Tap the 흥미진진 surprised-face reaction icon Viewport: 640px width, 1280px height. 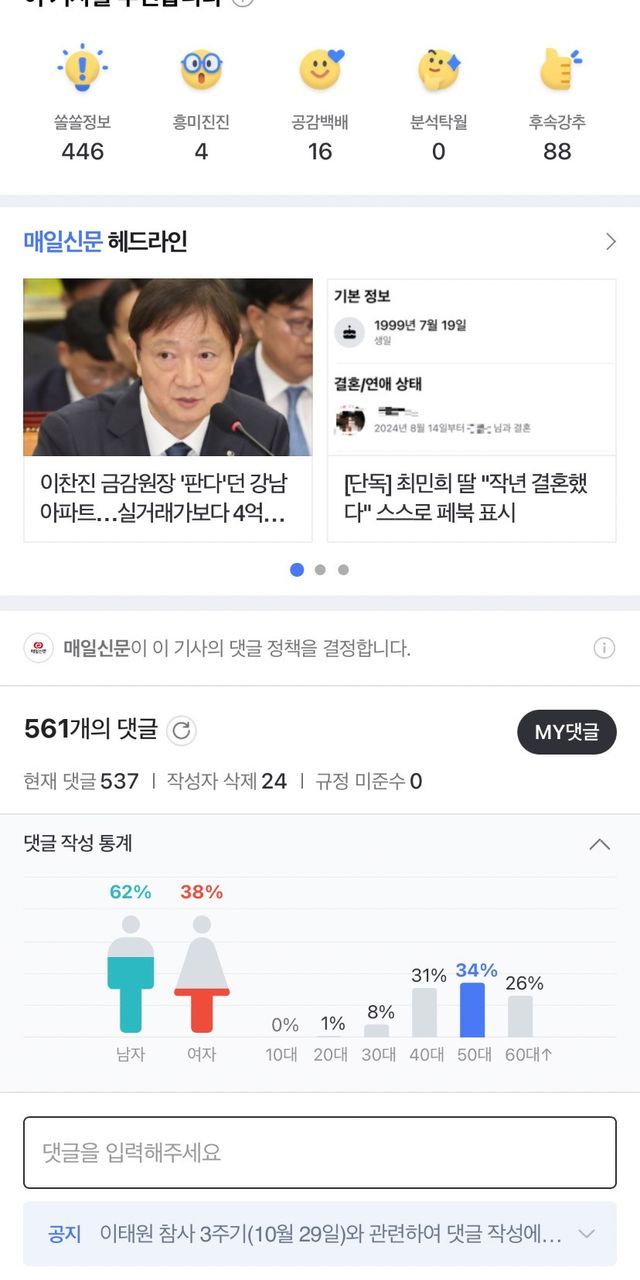[201, 69]
